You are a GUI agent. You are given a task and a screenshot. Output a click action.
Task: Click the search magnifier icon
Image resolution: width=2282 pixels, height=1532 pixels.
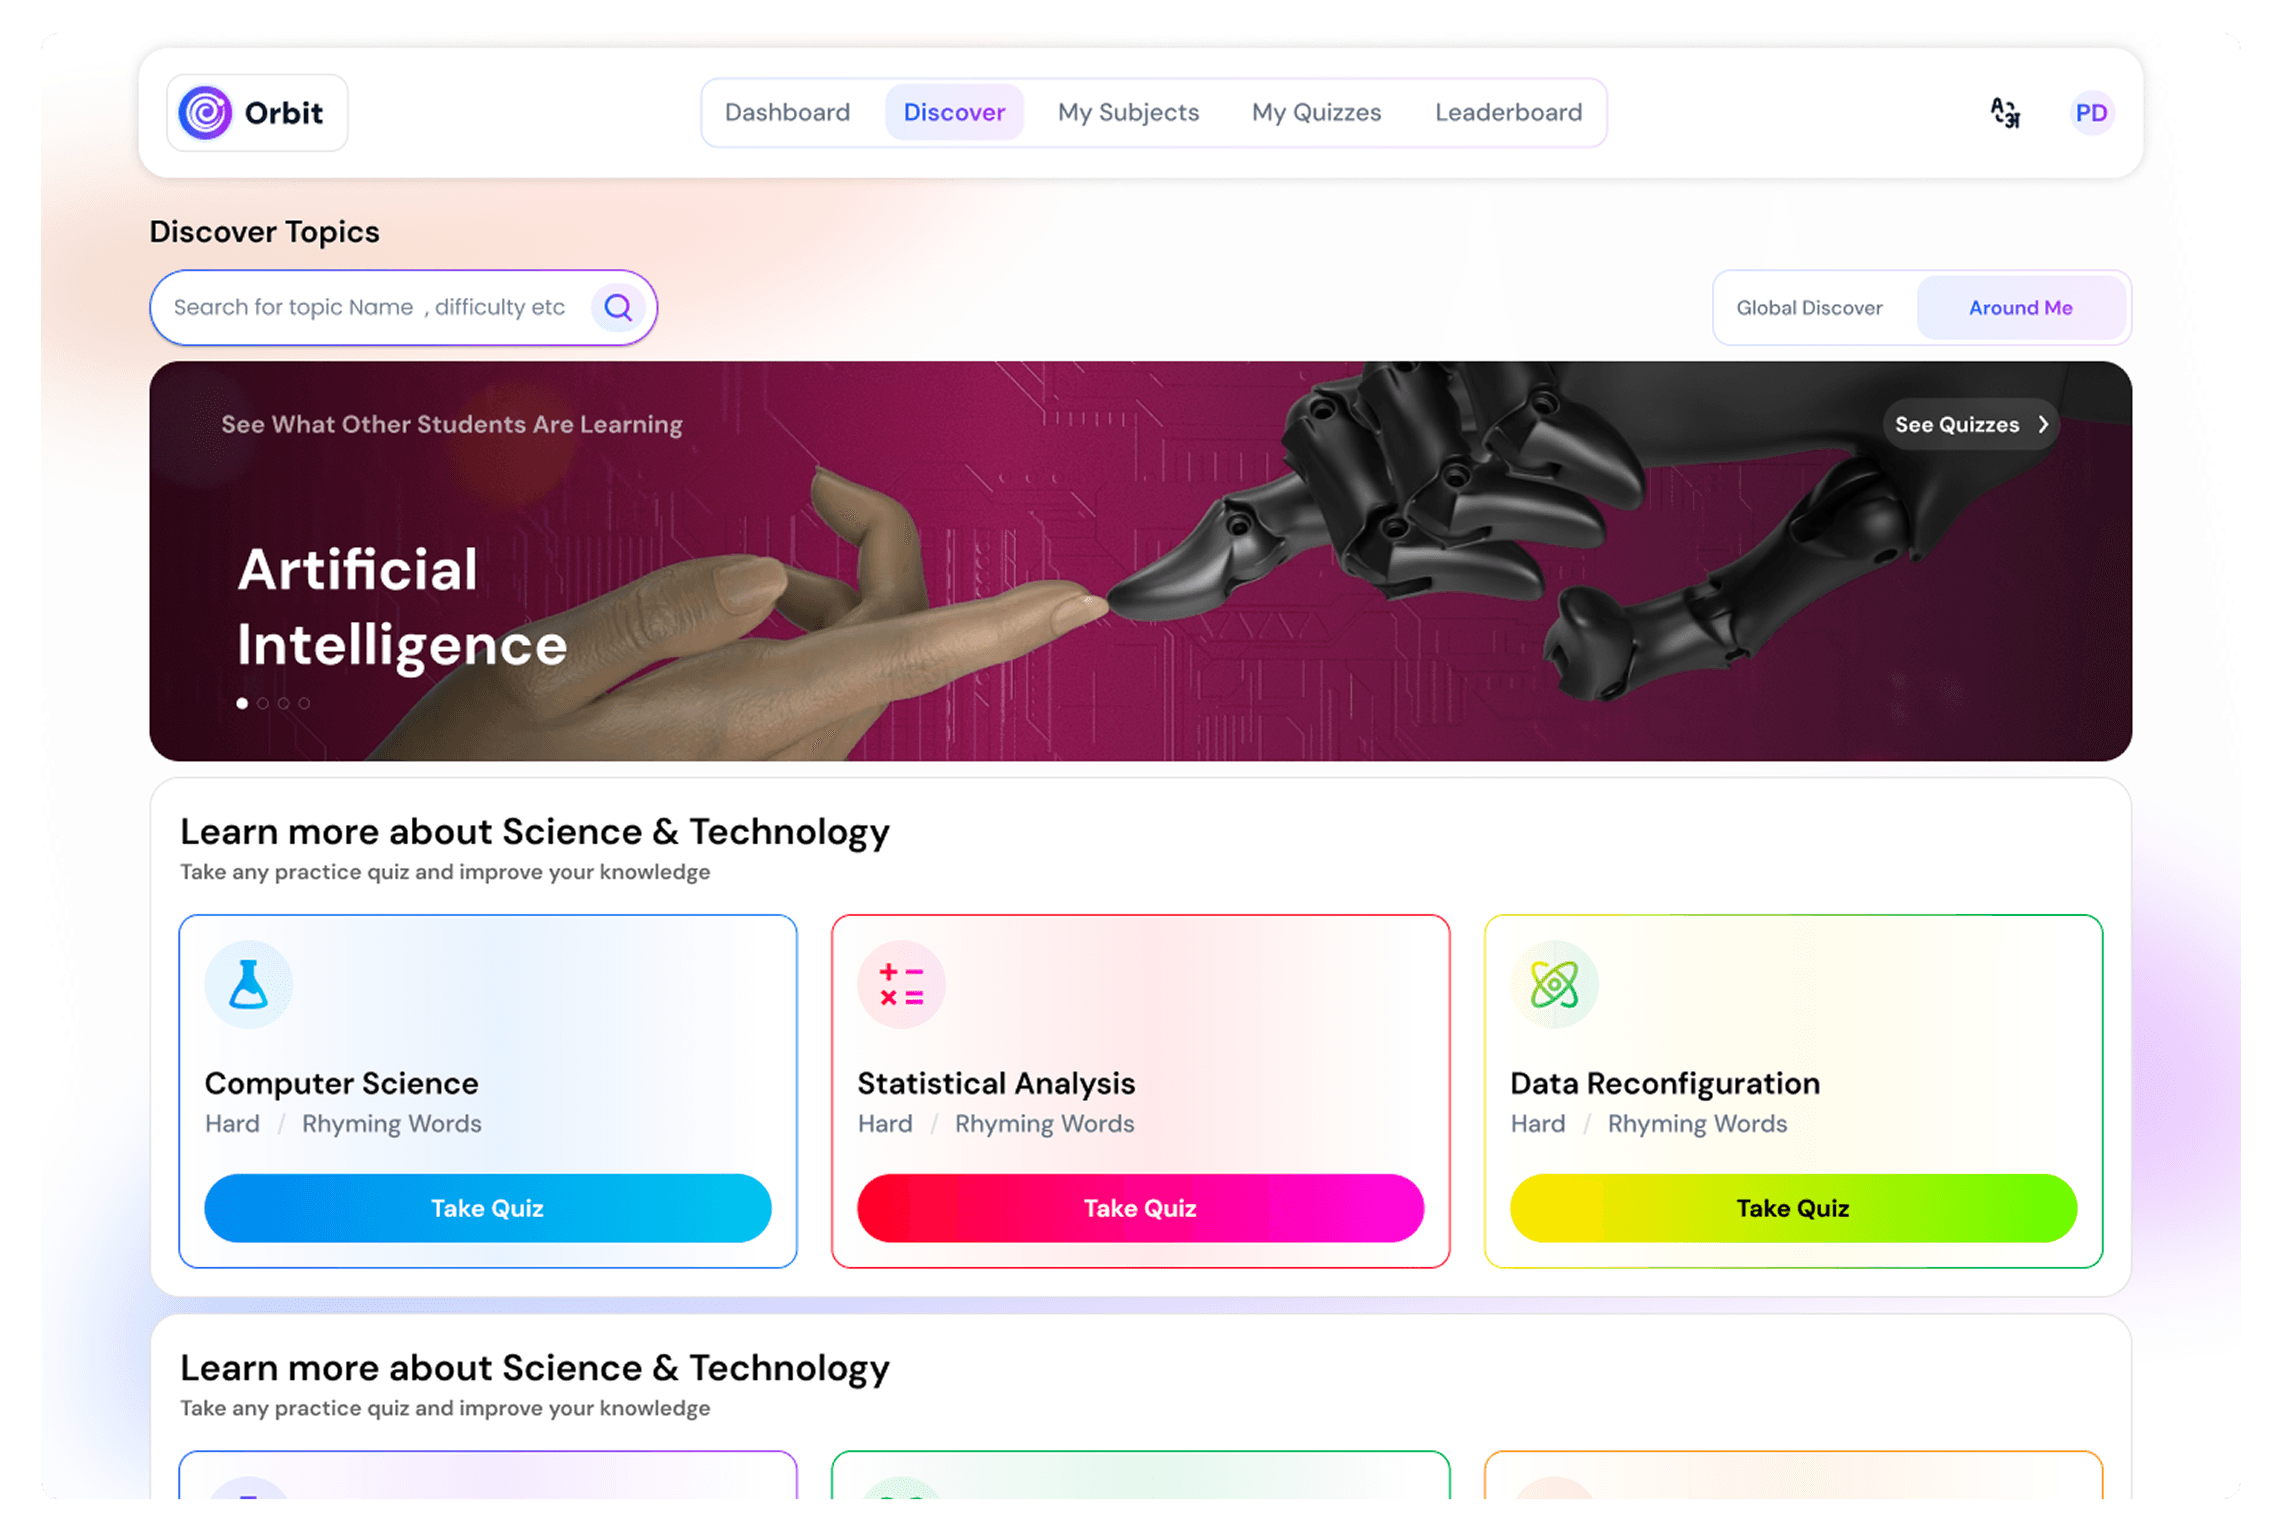(x=618, y=307)
